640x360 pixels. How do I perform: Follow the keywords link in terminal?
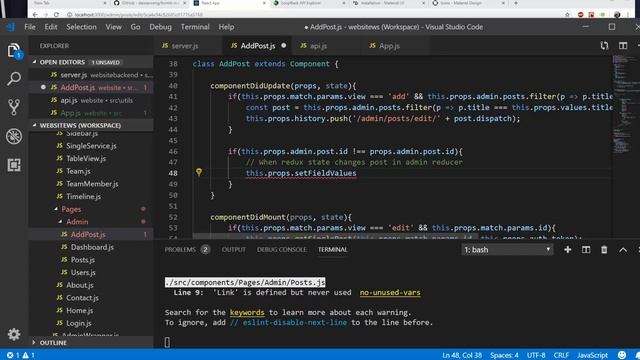tap(247, 312)
